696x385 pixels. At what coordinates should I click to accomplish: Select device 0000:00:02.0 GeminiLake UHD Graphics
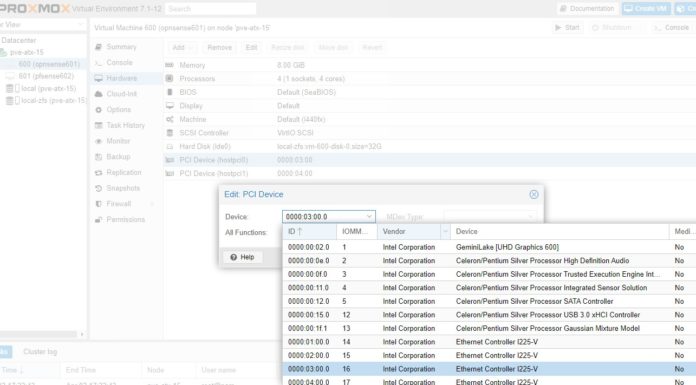click(489, 247)
